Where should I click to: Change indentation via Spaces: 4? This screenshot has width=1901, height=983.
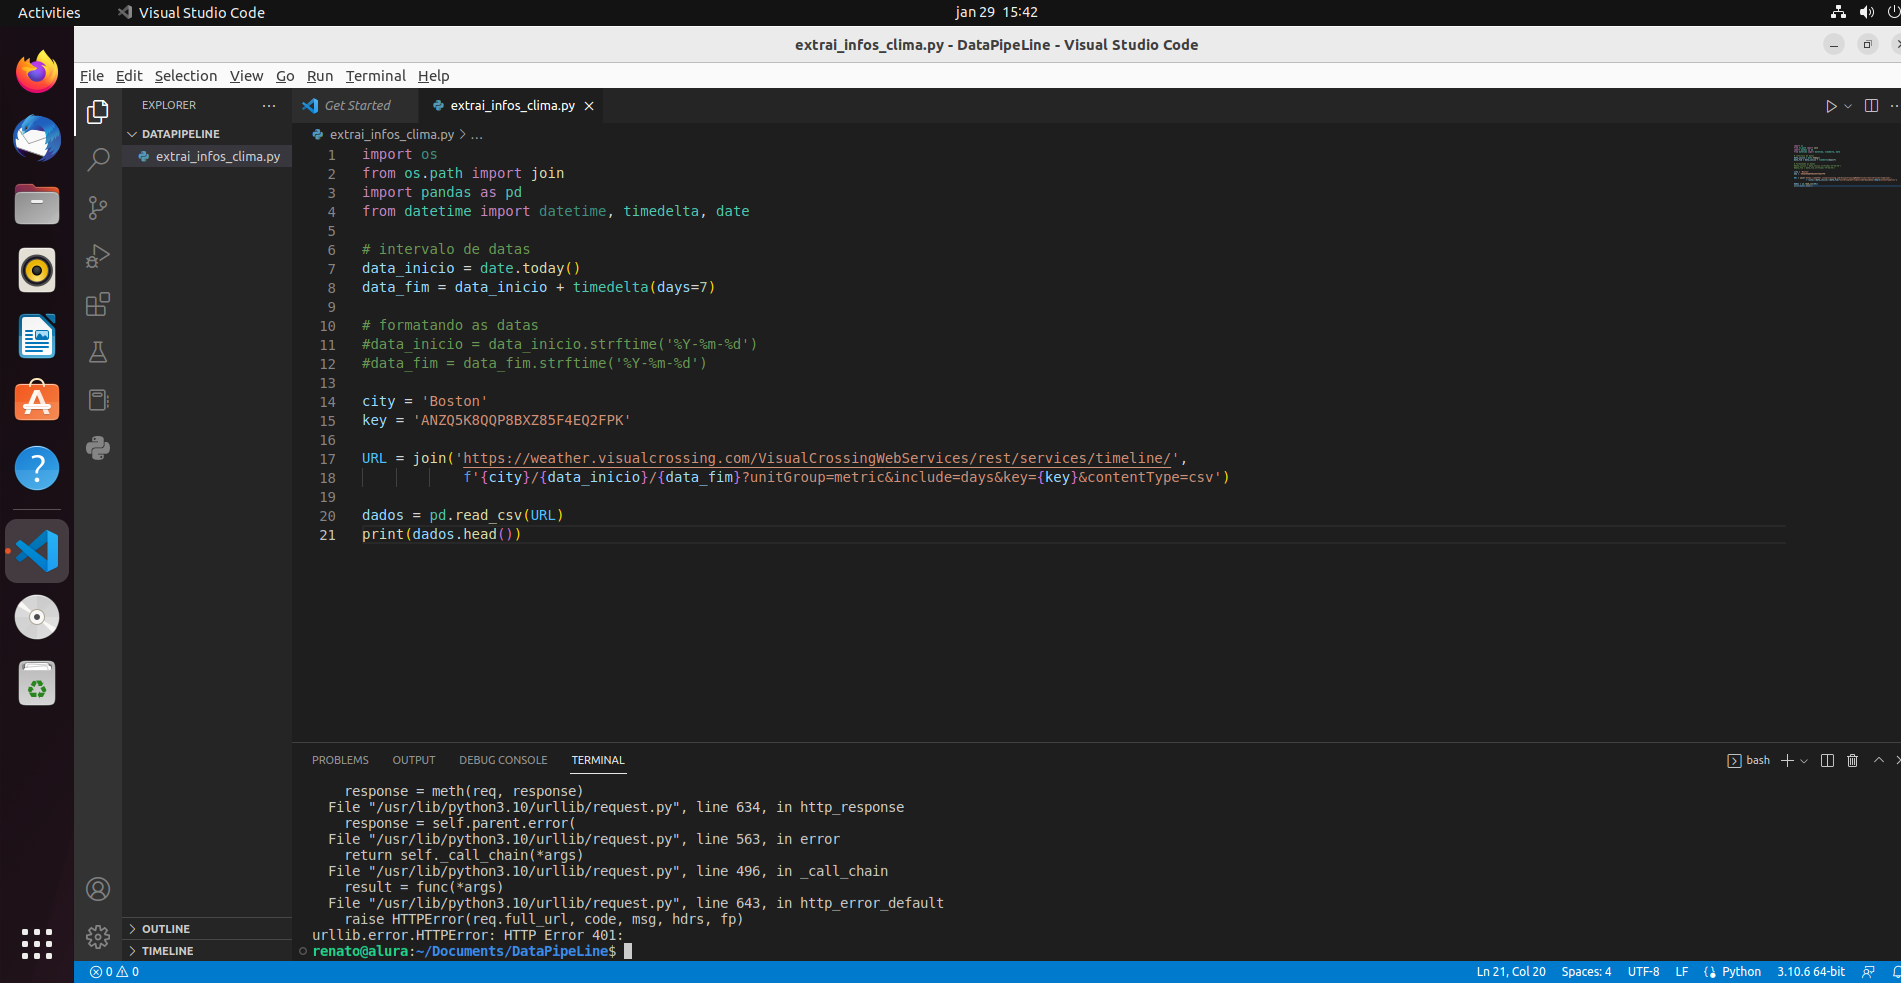(1586, 972)
